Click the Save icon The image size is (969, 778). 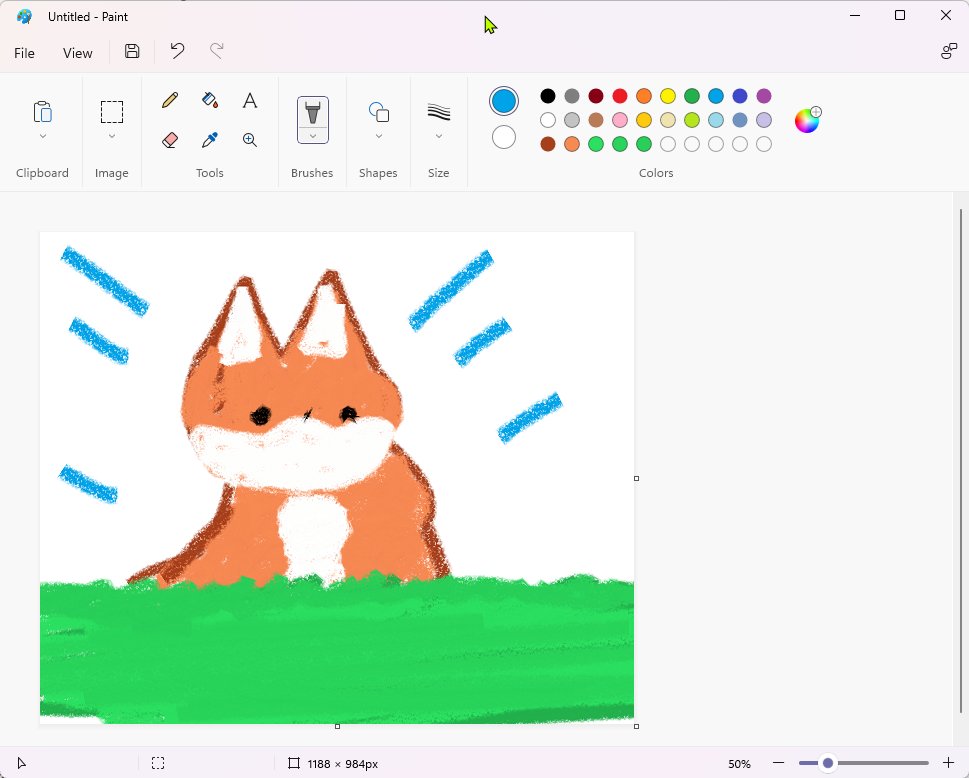(x=132, y=51)
